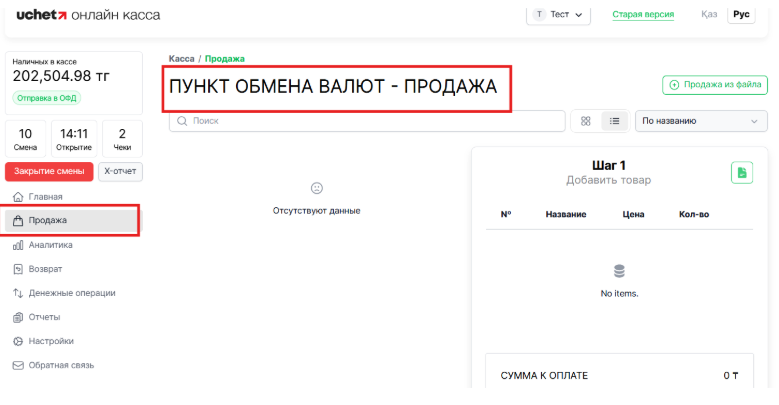
Task: Click the documents icon beside Отчеты
Action: 18,317
